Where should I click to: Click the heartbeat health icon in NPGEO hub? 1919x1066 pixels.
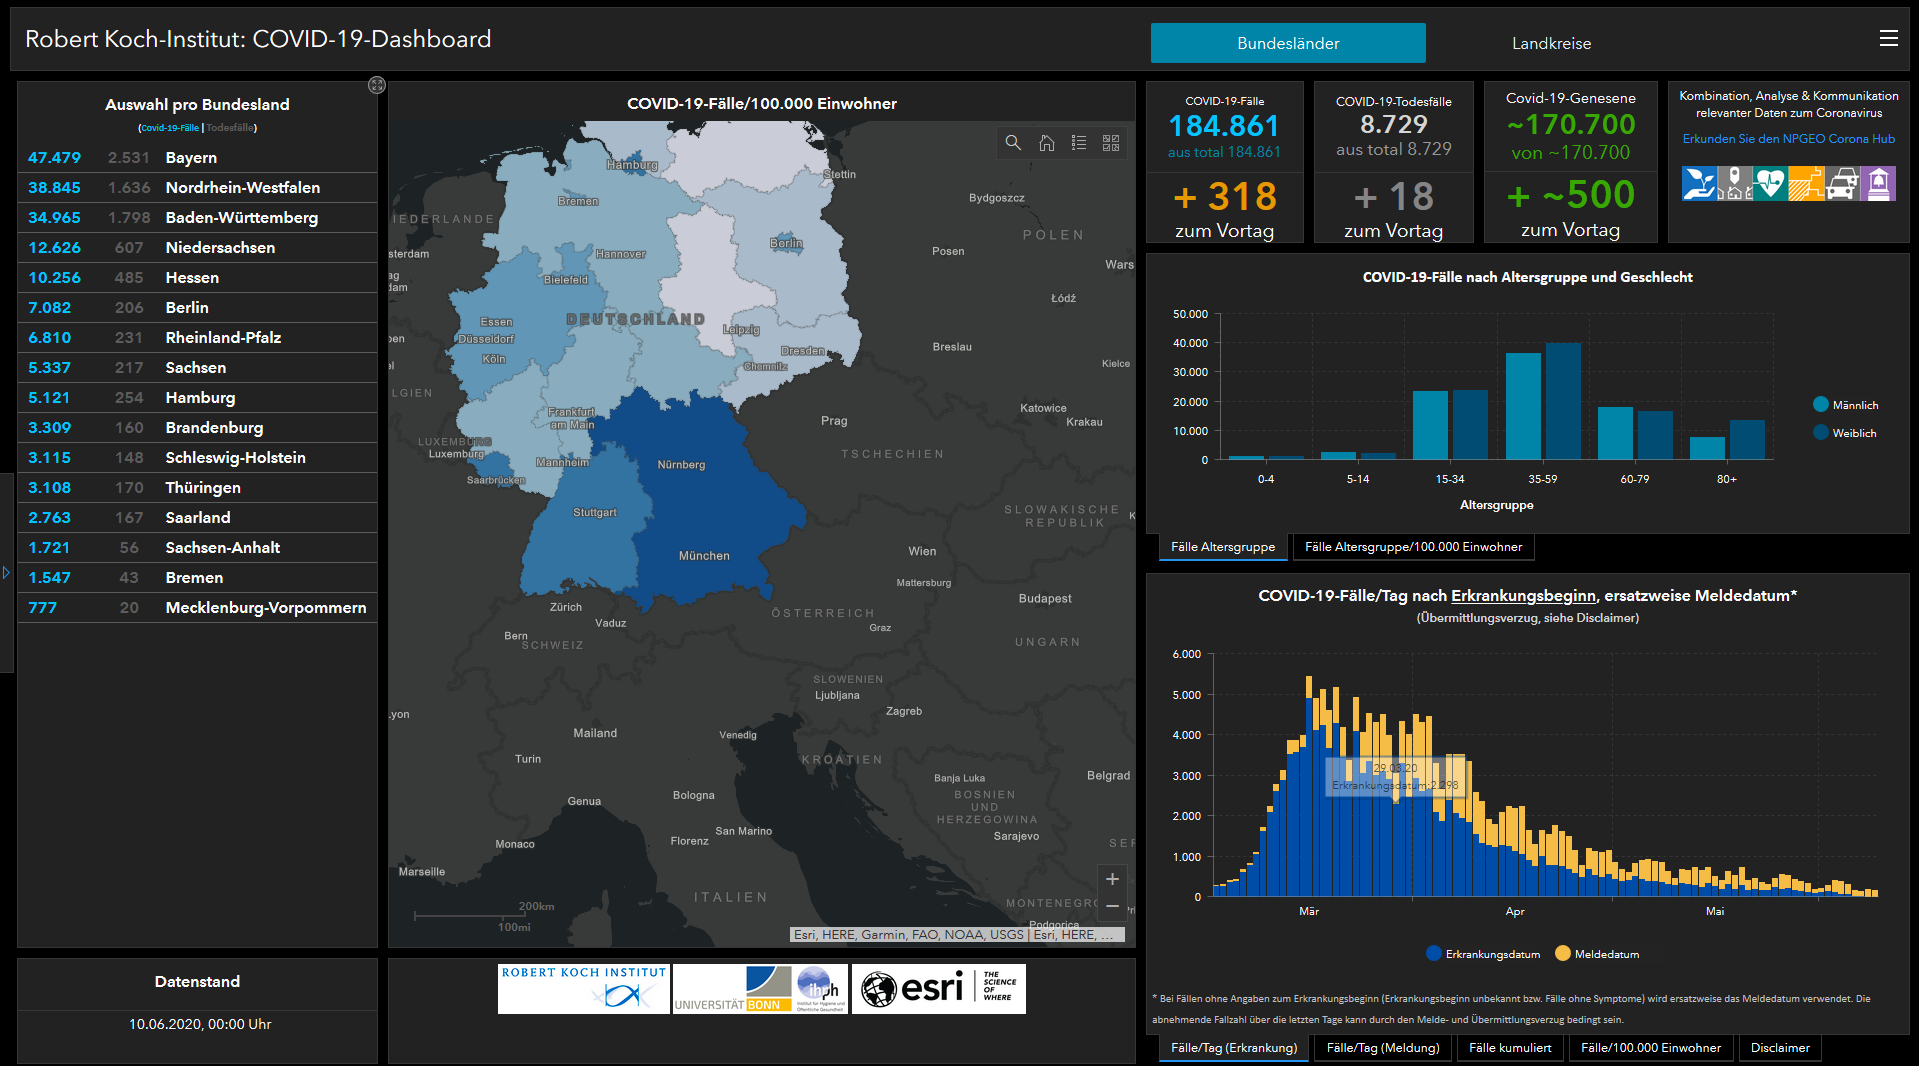(x=1769, y=184)
